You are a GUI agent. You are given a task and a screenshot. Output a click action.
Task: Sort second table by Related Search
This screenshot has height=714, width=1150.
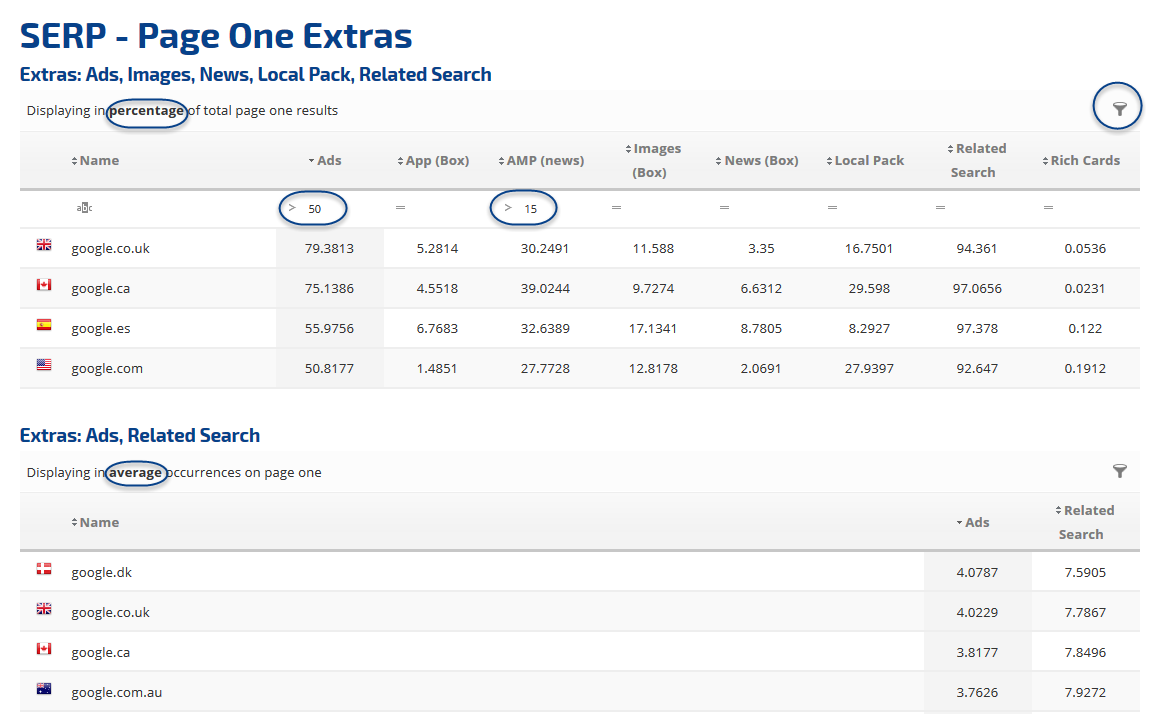[1084, 522]
